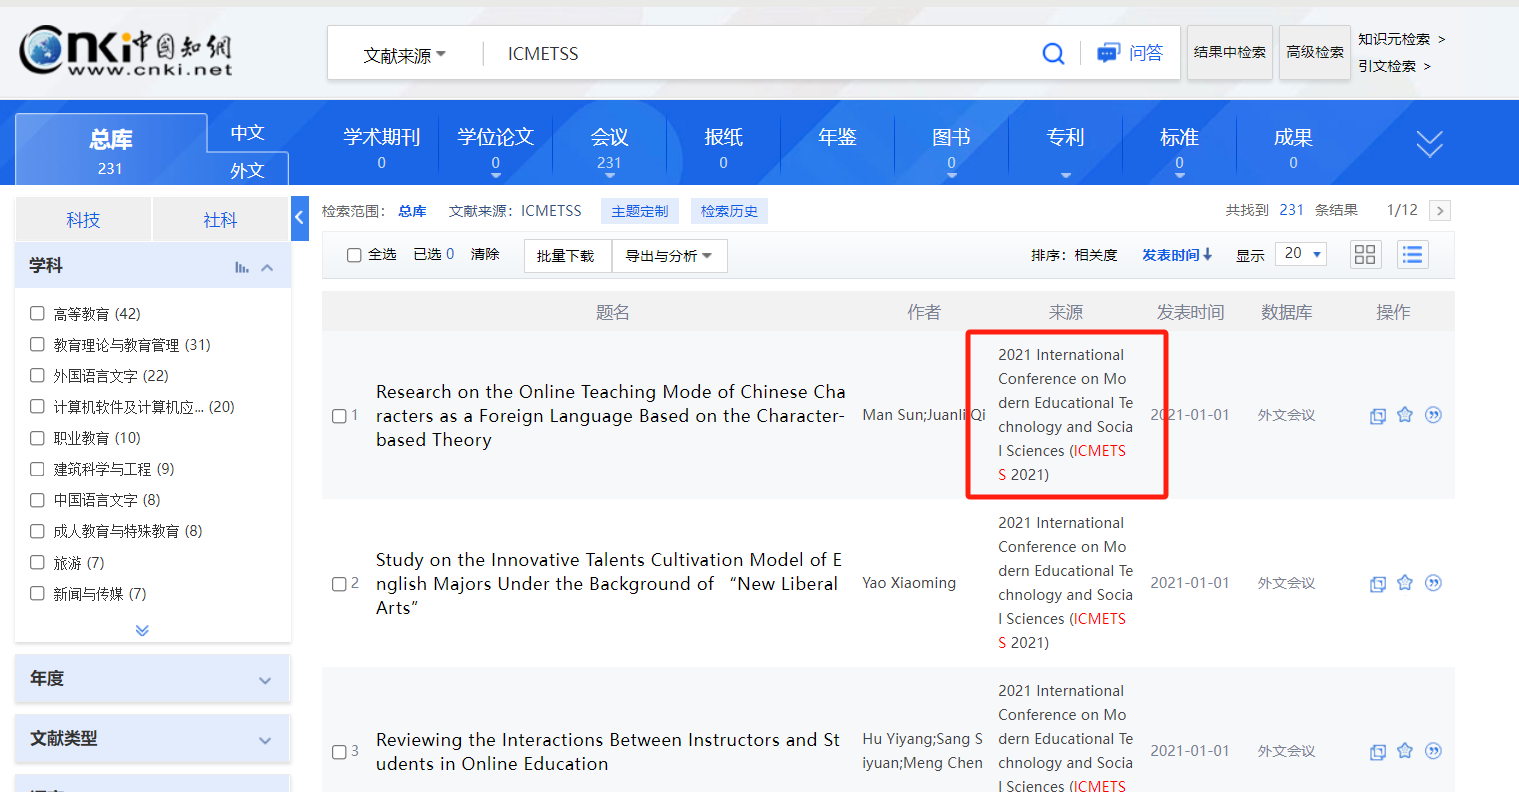Check the 外国语言文字 (22) filter

(x=37, y=375)
